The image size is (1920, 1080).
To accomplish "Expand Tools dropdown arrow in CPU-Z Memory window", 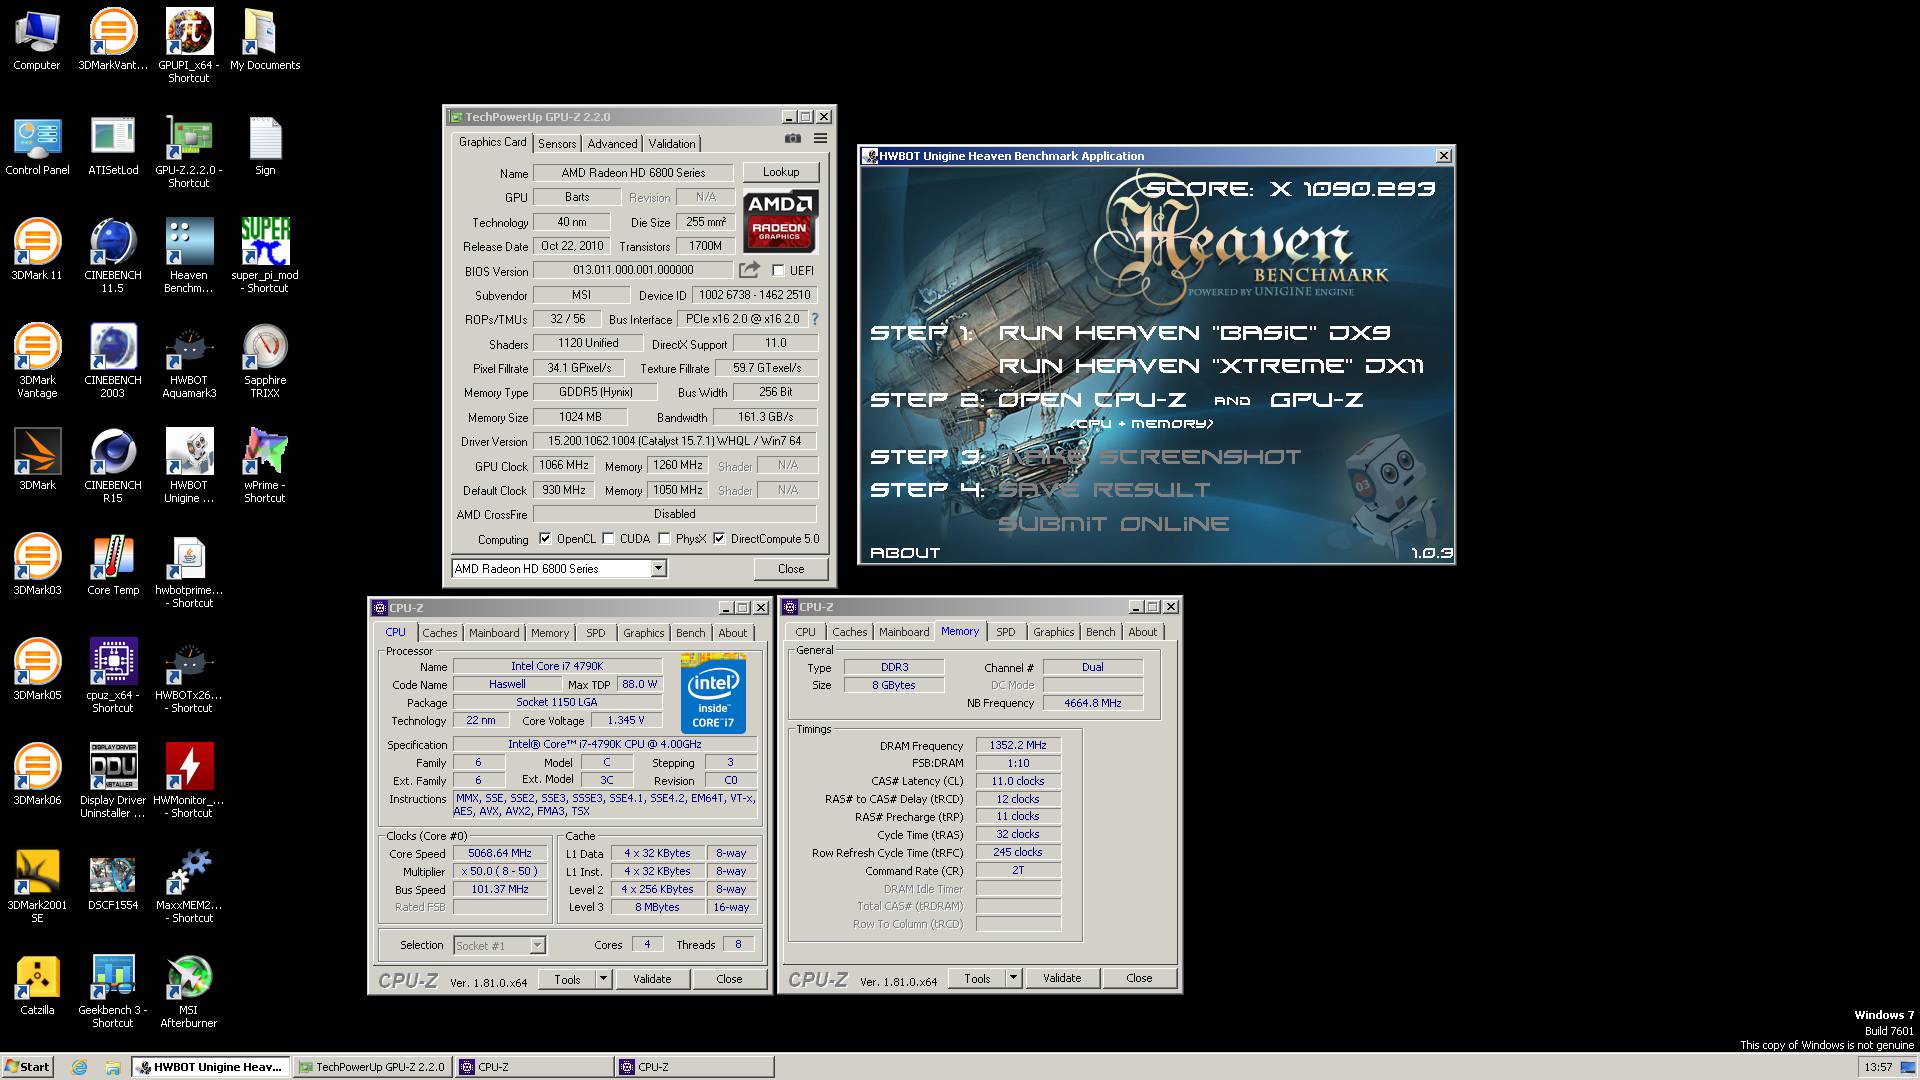I will click(1013, 978).
